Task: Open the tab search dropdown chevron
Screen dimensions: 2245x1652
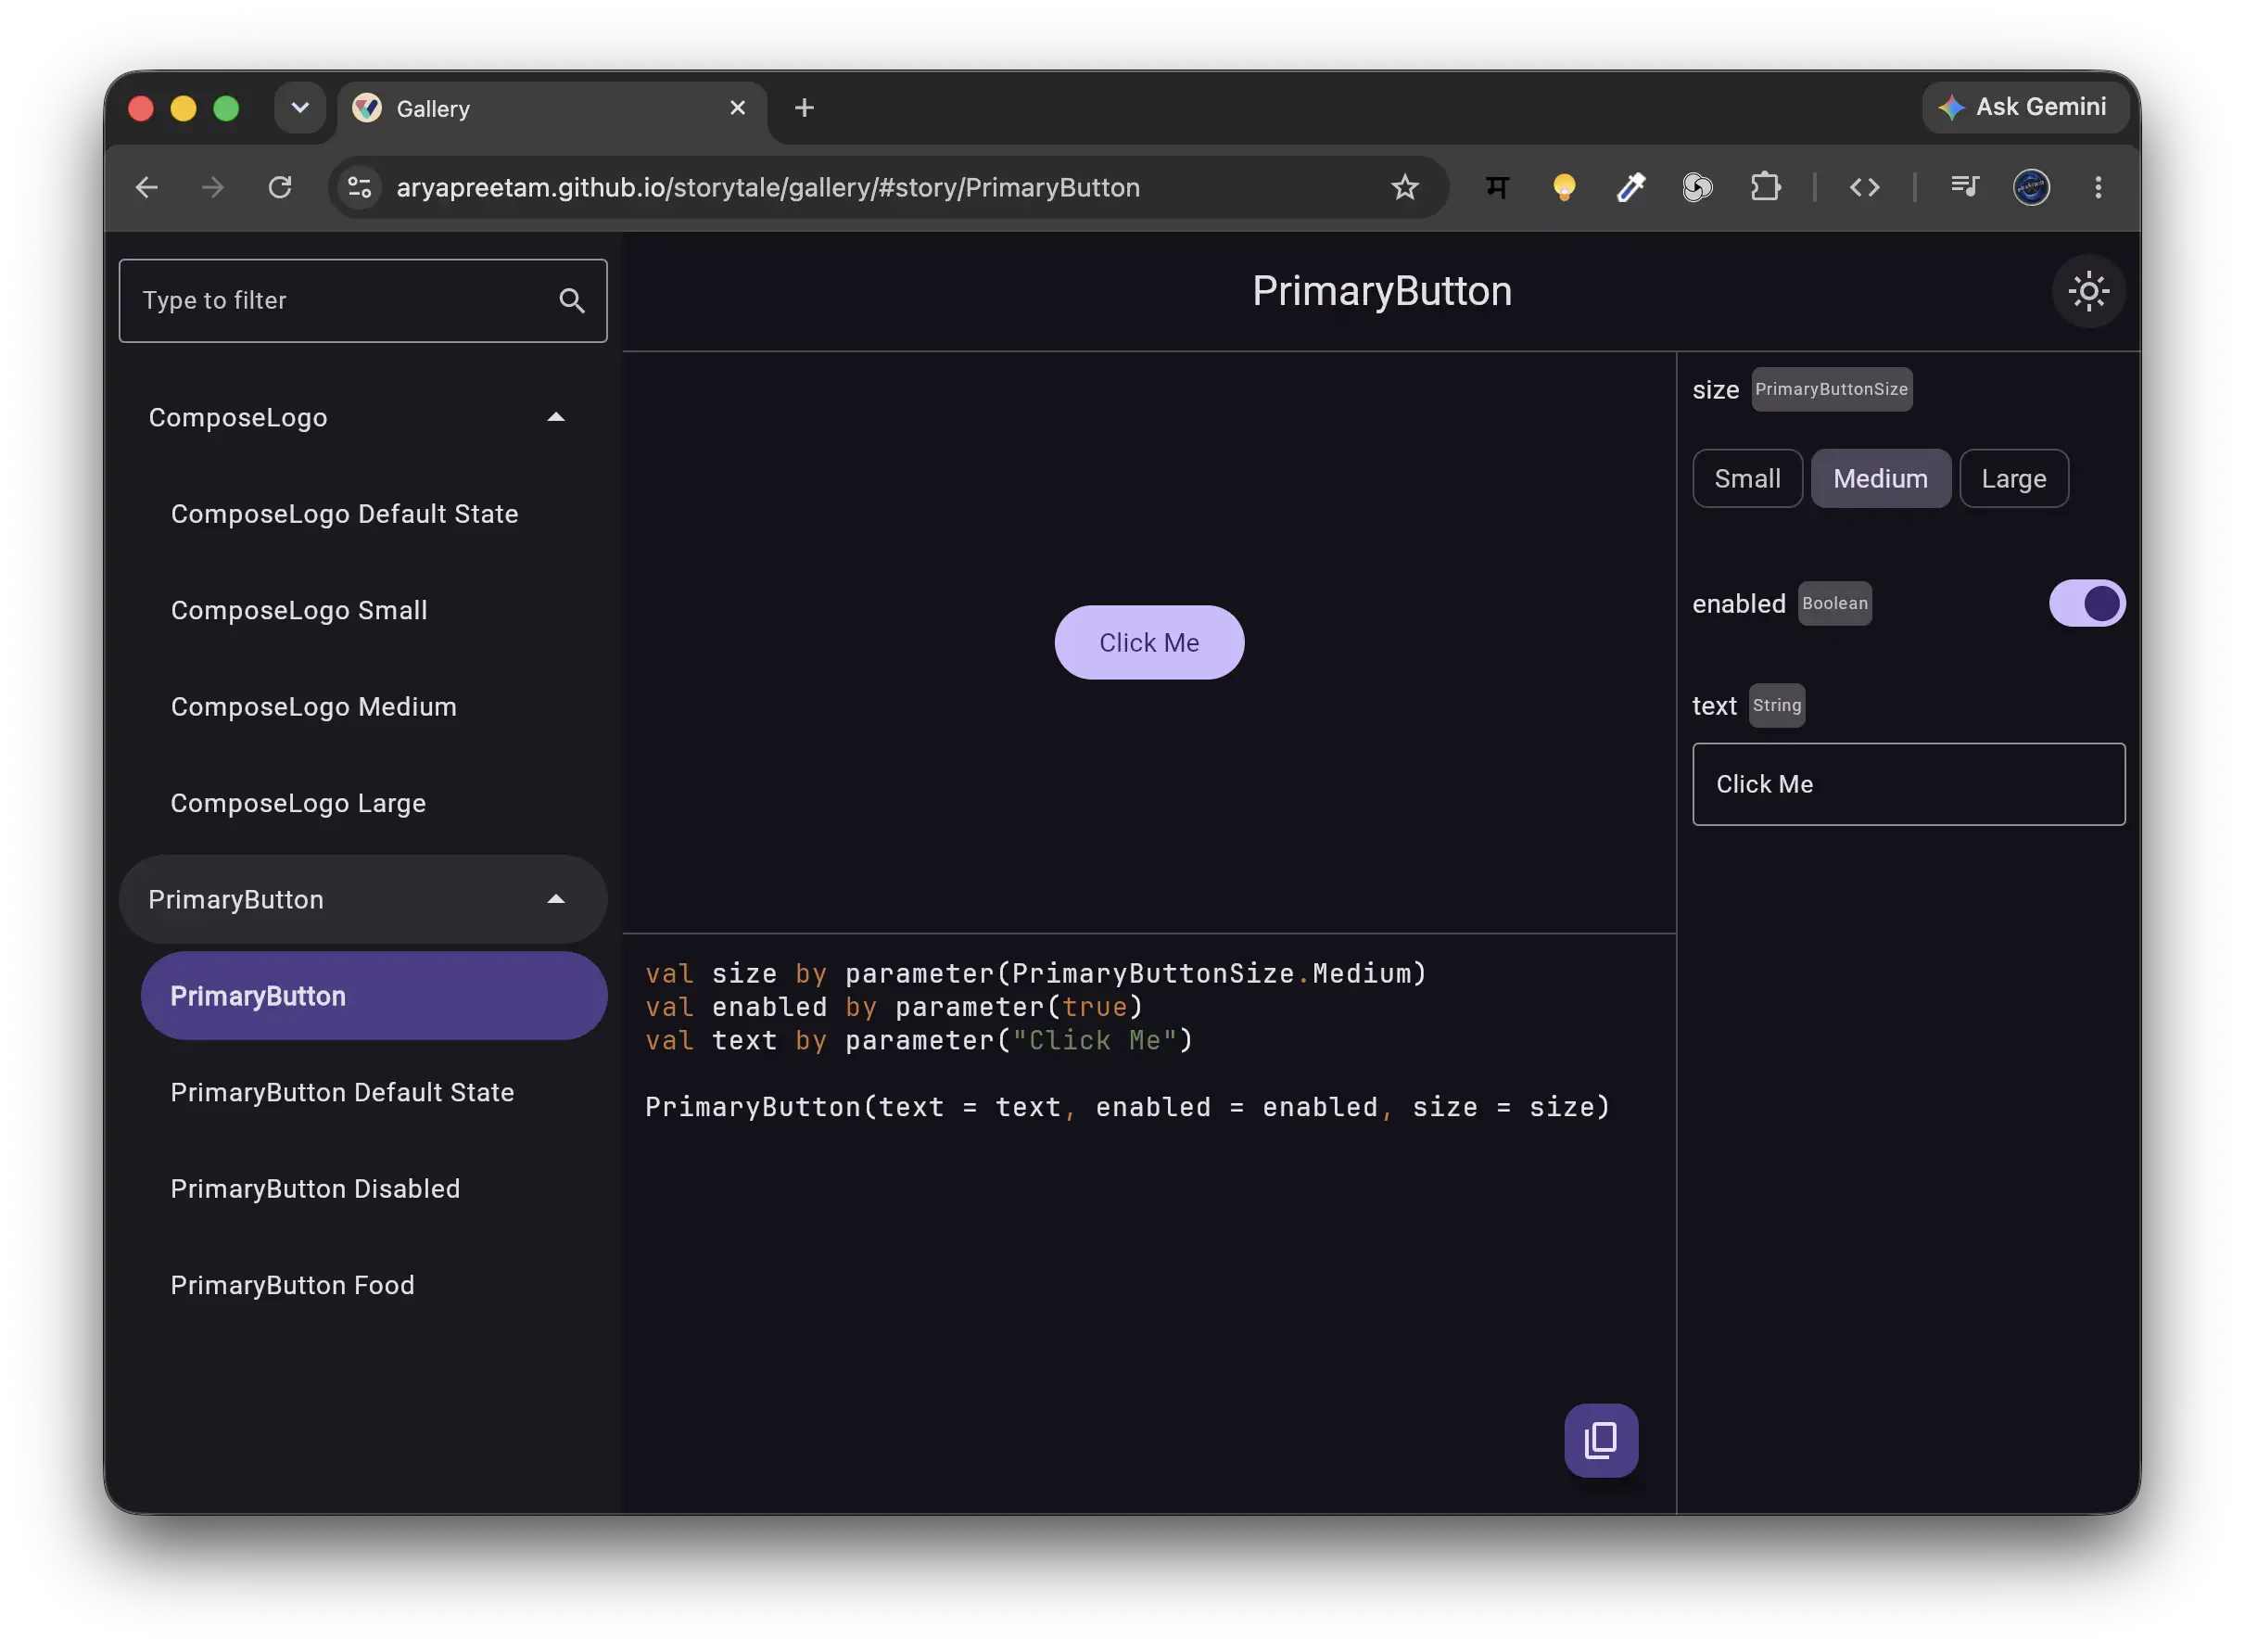Action: [300, 107]
